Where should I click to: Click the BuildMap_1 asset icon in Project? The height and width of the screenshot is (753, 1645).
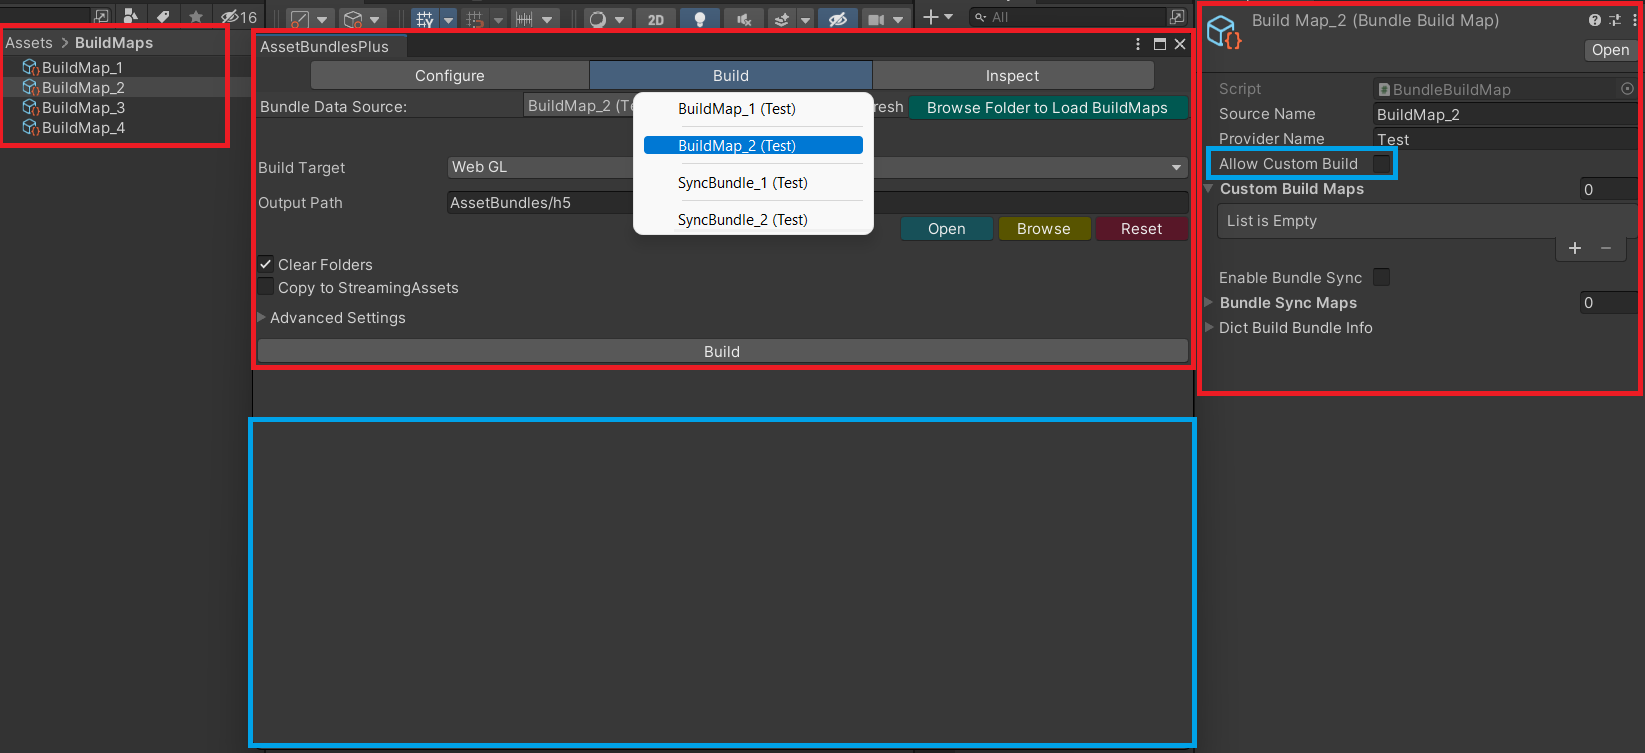[x=30, y=68]
